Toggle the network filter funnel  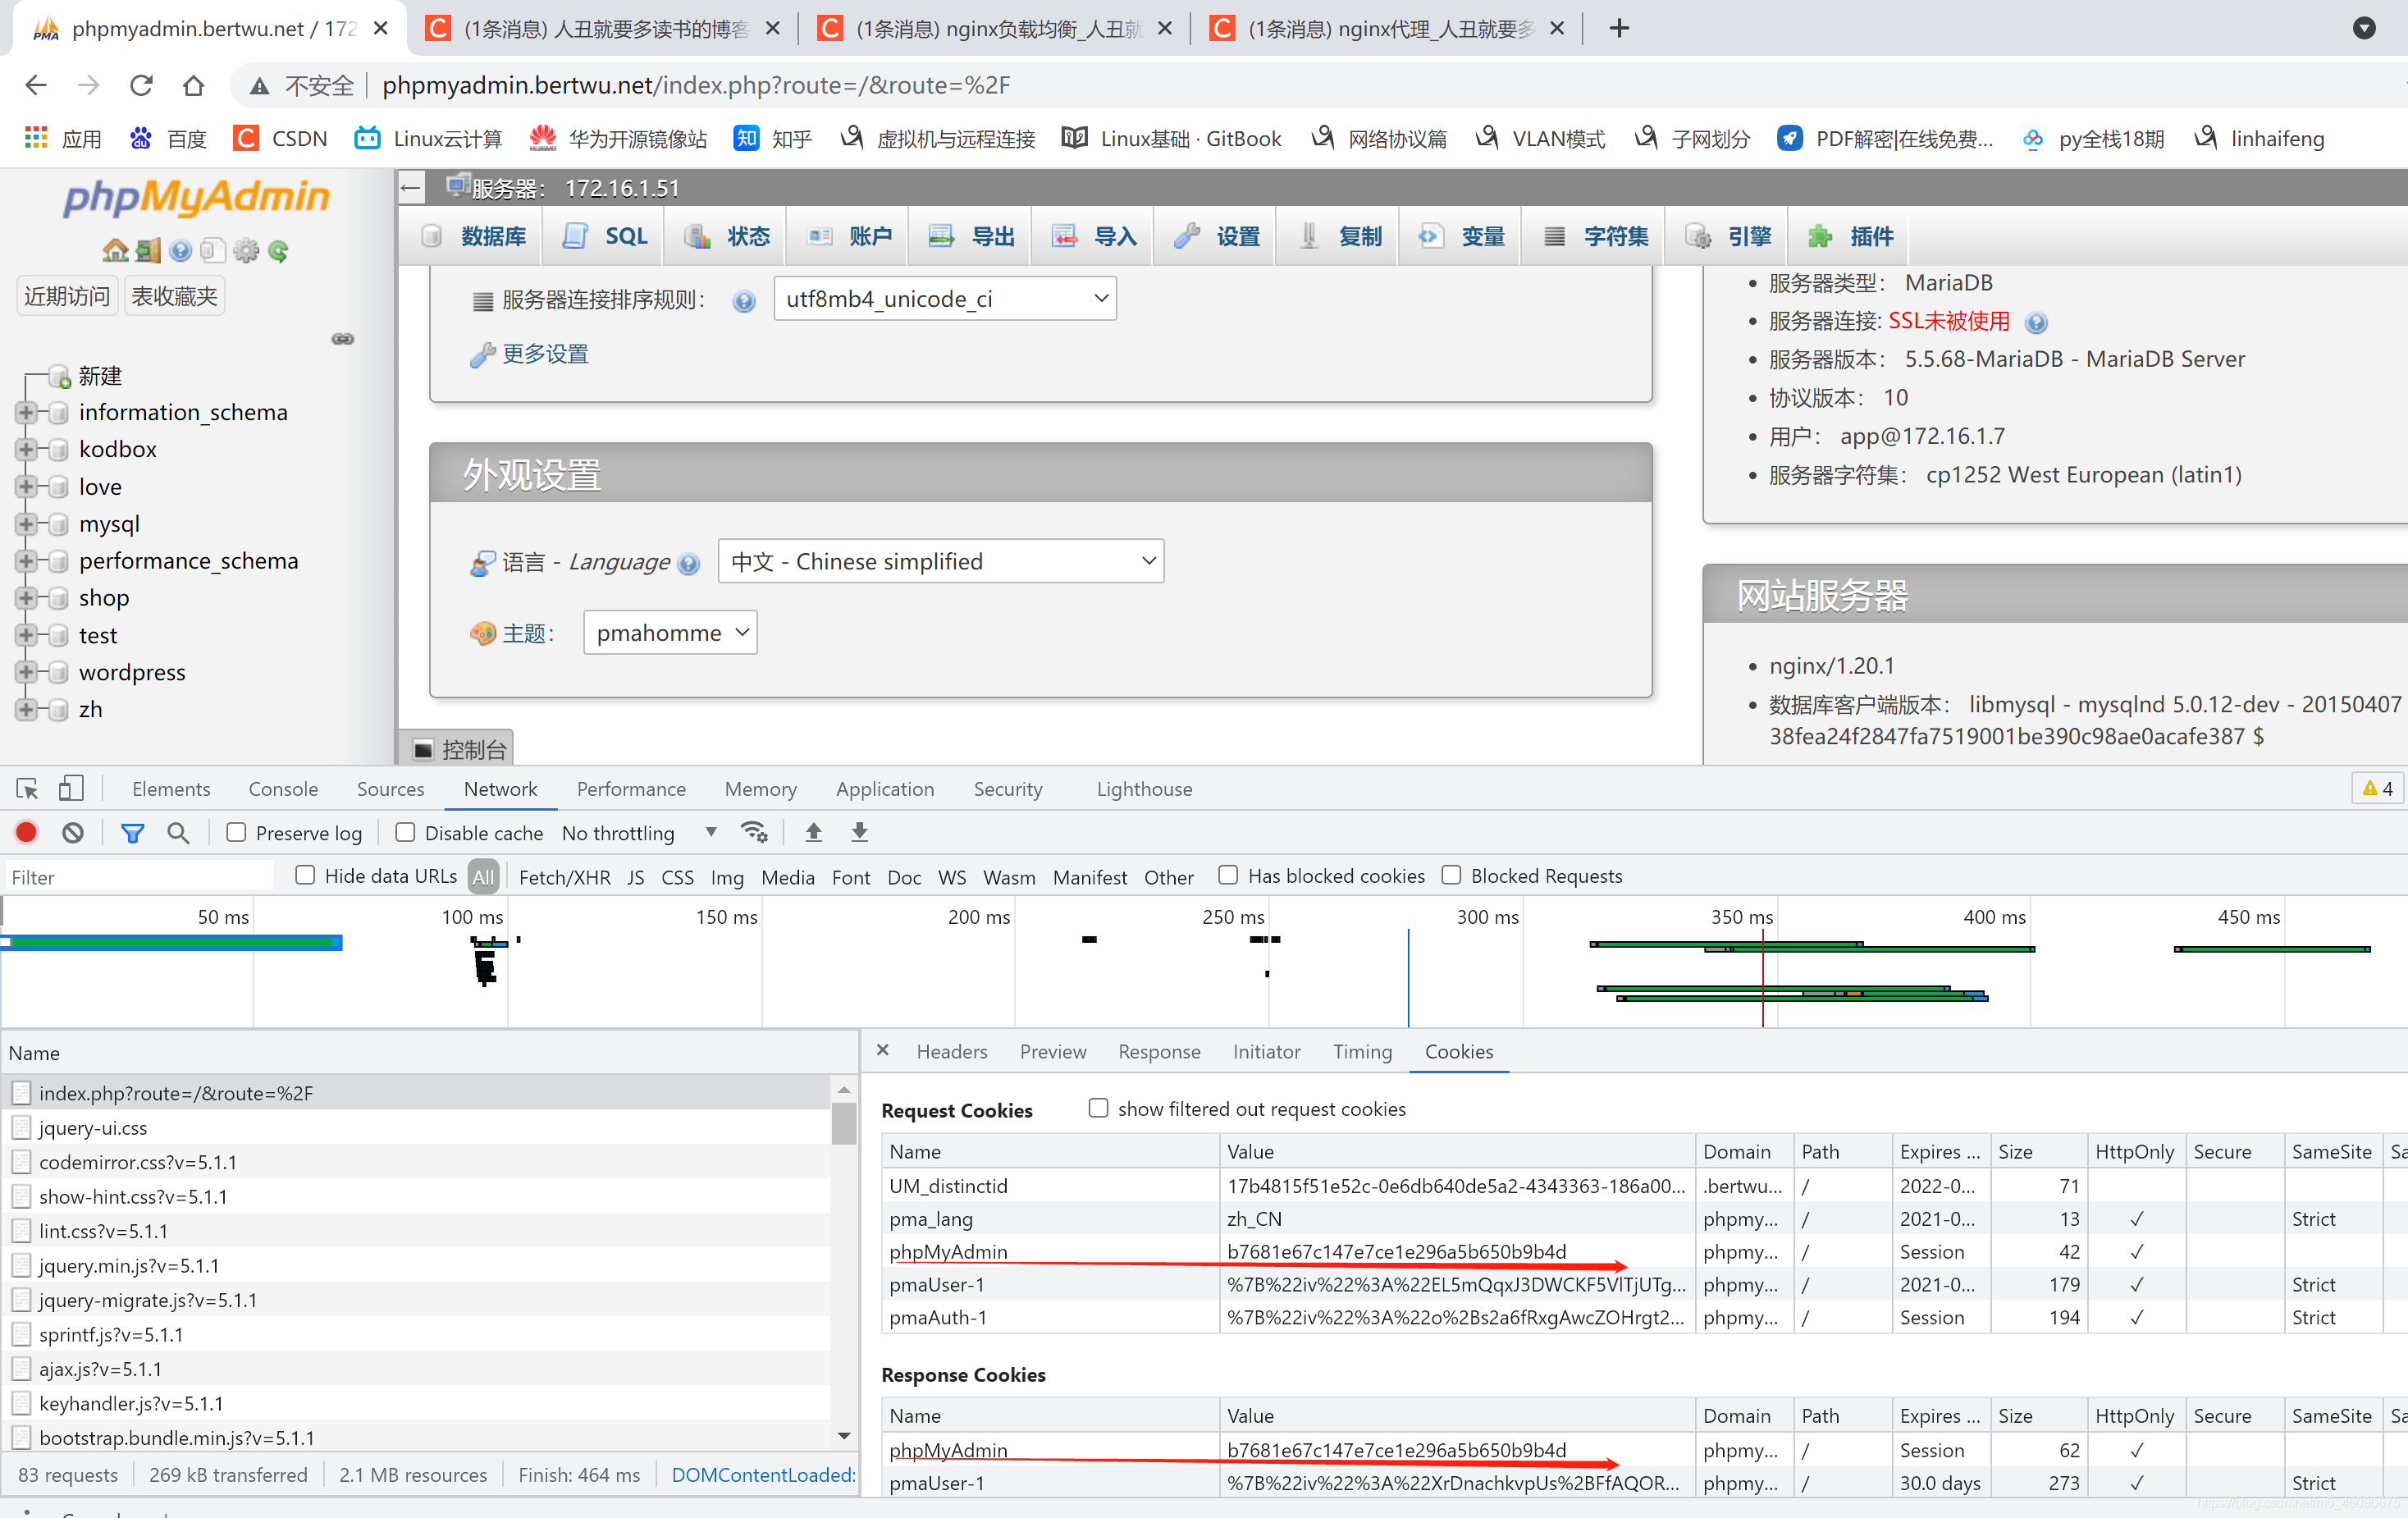point(132,833)
